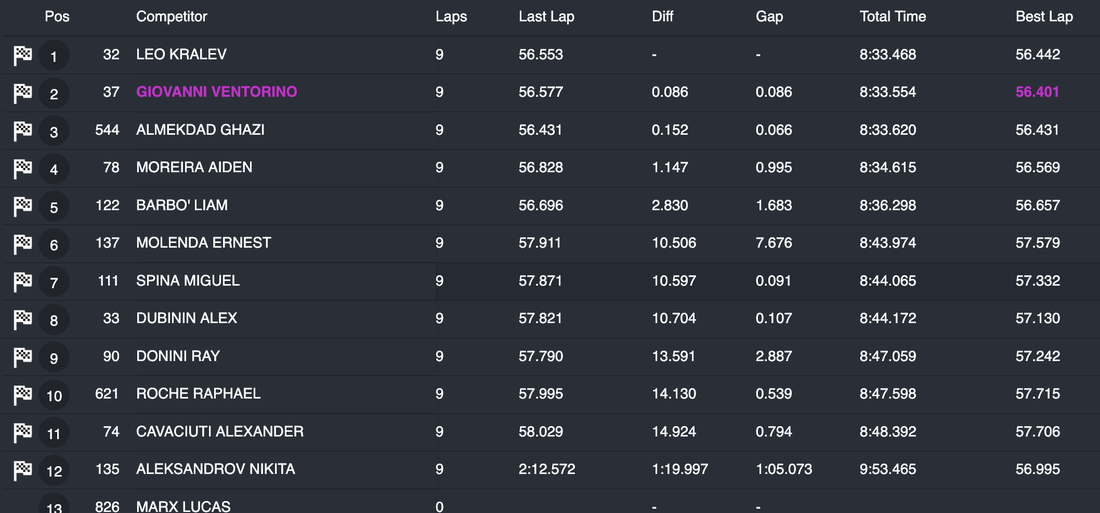Click the position 9 badge for Donini Ray
The height and width of the screenshot is (513, 1100).
pos(54,358)
